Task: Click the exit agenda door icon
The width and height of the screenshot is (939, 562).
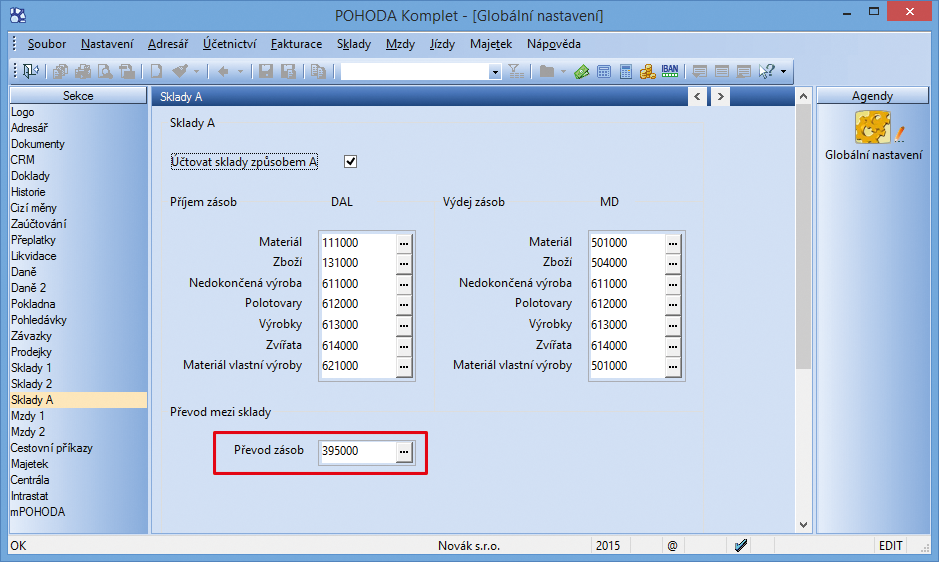Action: click(x=31, y=71)
